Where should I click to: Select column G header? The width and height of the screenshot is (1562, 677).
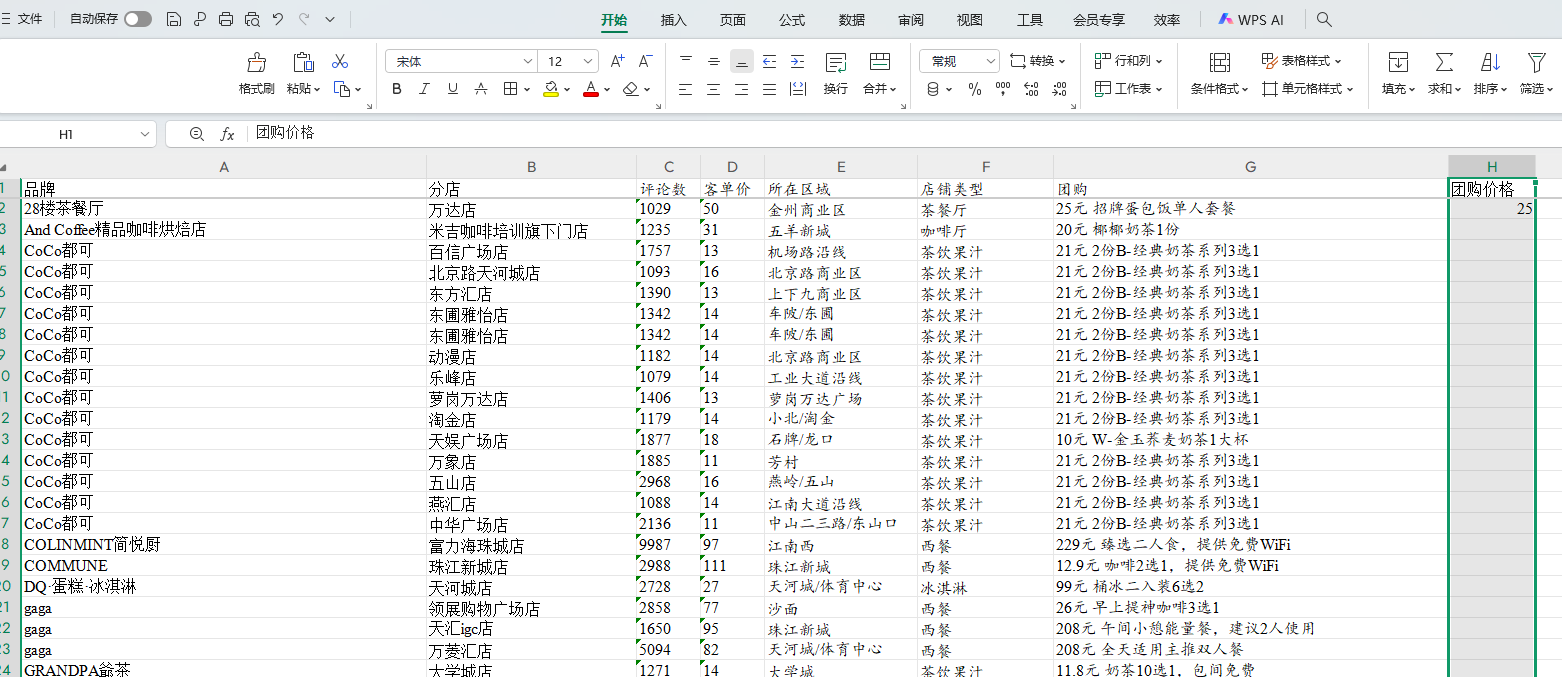point(1251,167)
